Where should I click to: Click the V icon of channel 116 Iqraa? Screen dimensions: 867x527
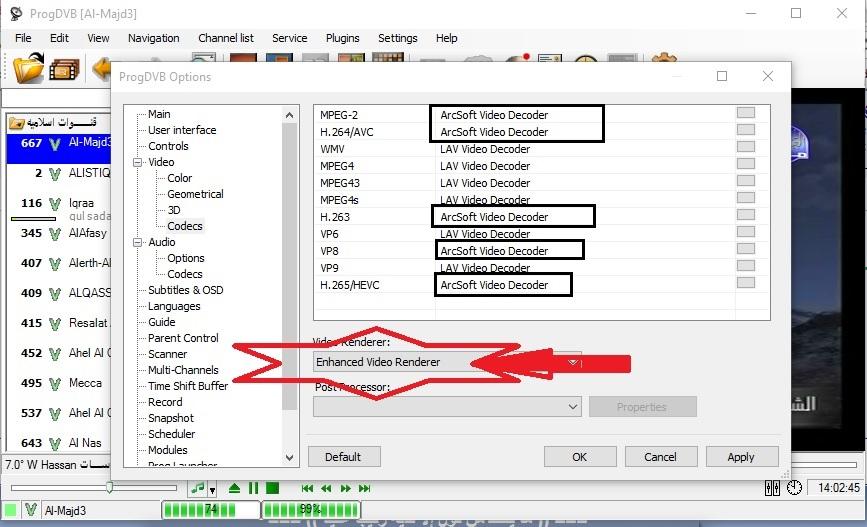click(54, 204)
